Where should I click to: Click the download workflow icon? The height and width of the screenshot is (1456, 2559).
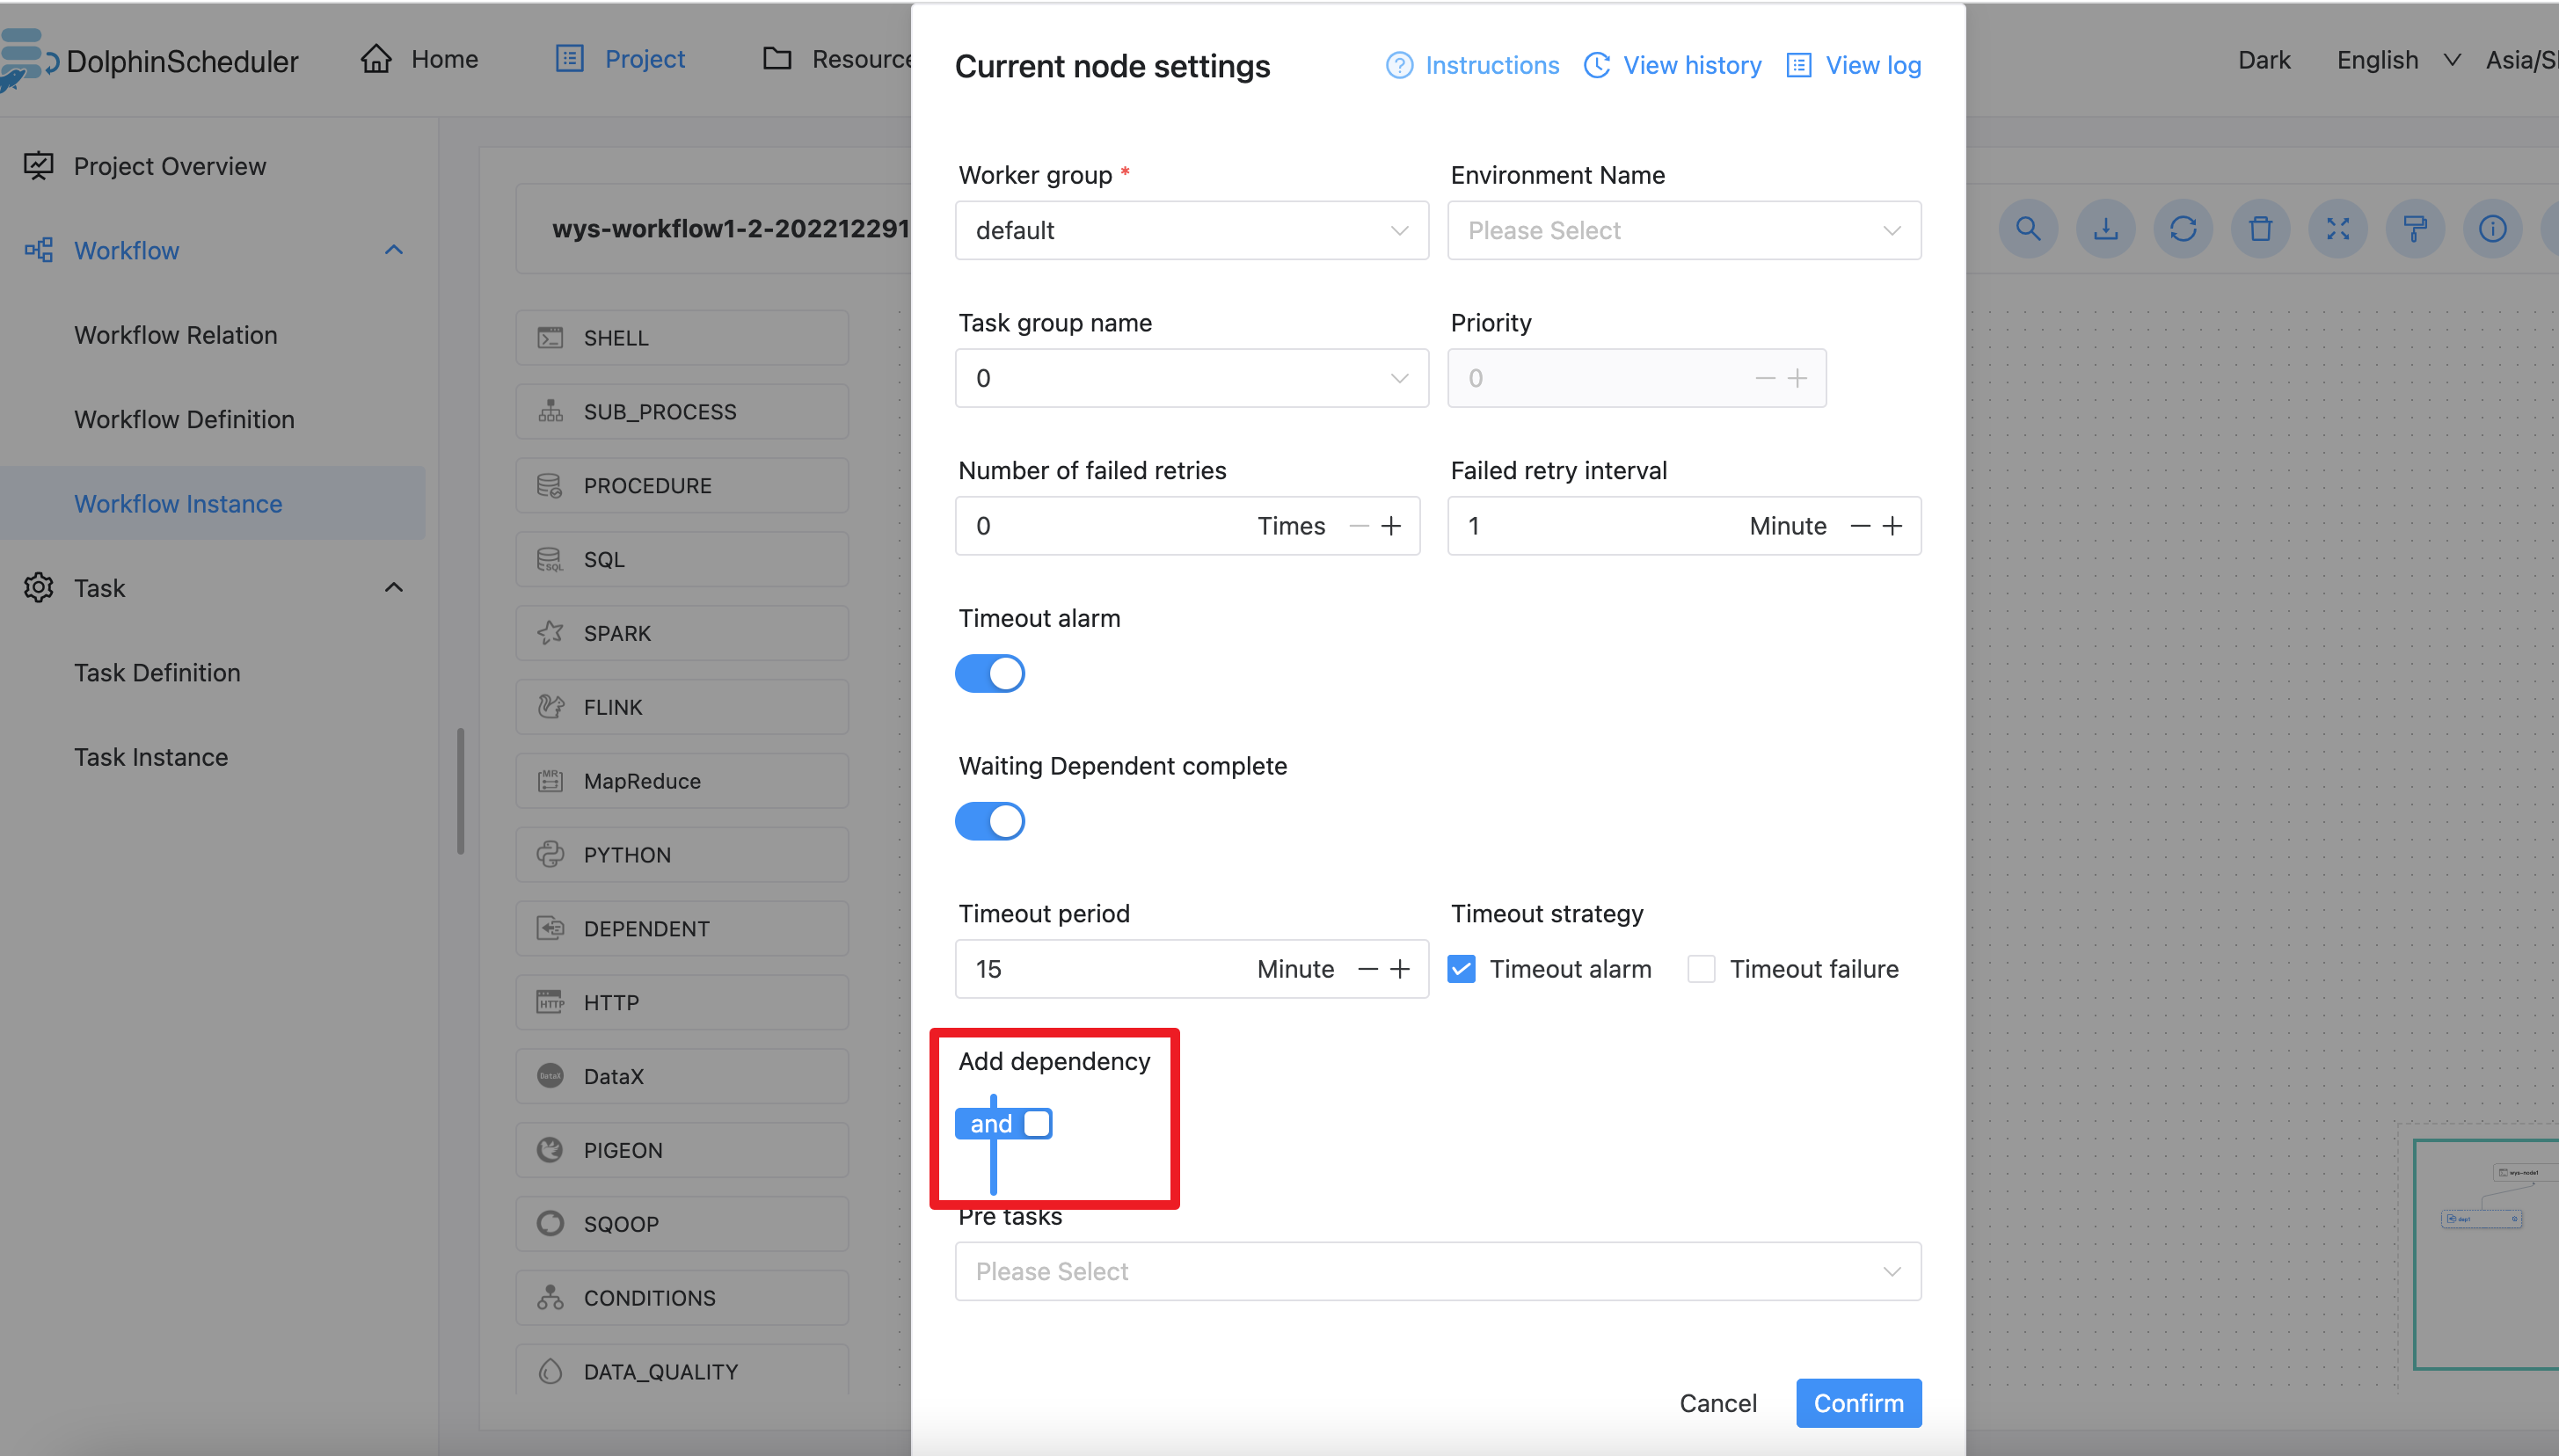tap(2105, 228)
